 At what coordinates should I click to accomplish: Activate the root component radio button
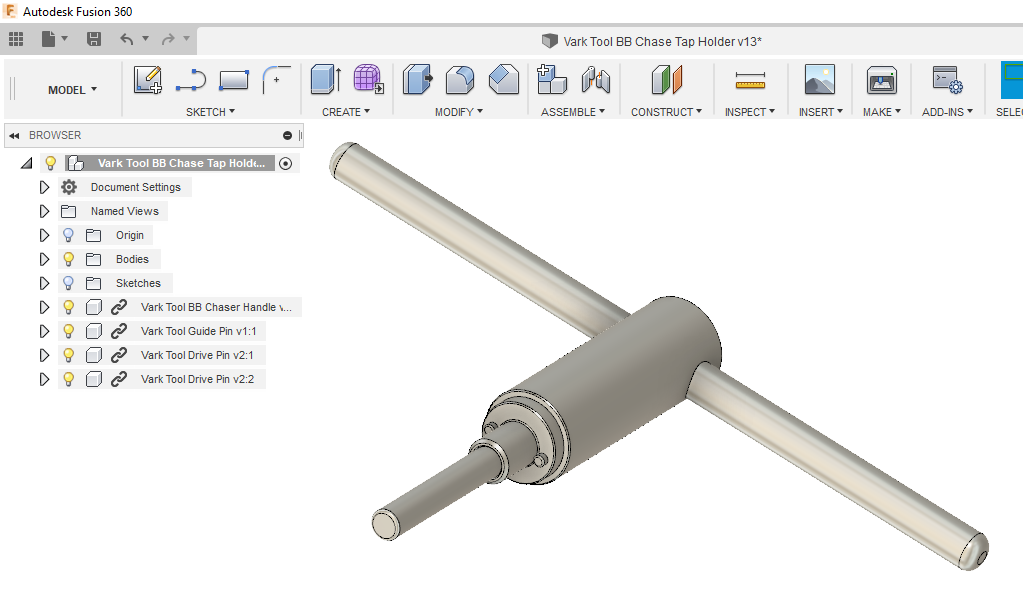286,163
